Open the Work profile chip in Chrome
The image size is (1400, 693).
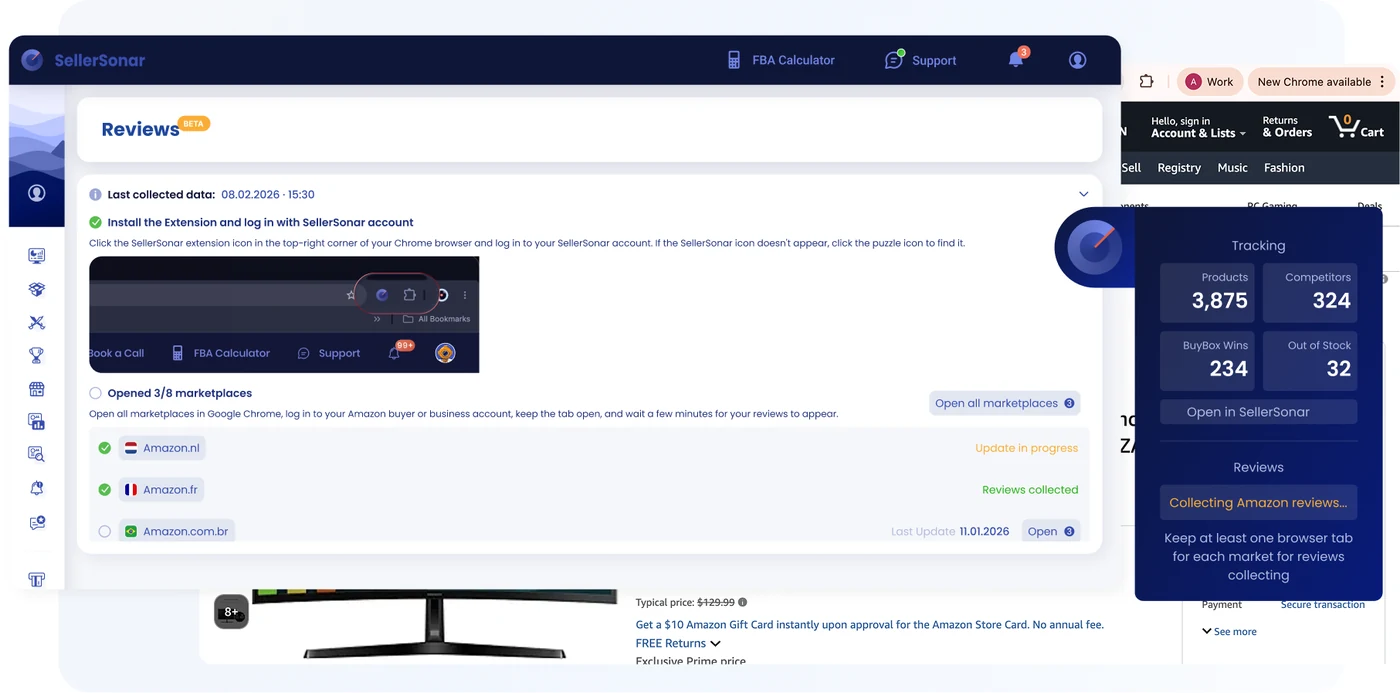click(x=1209, y=82)
